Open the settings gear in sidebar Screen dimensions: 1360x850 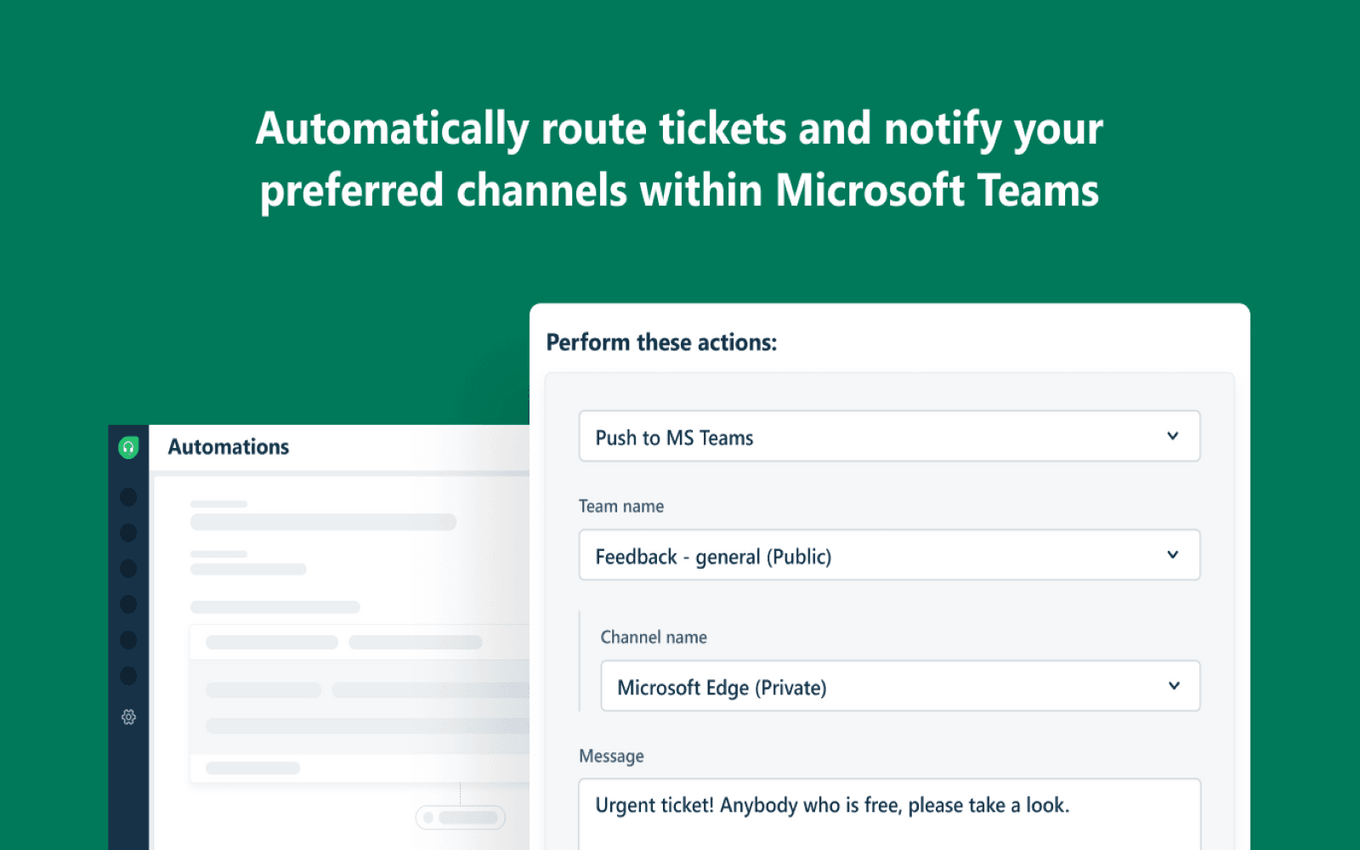tap(128, 717)
